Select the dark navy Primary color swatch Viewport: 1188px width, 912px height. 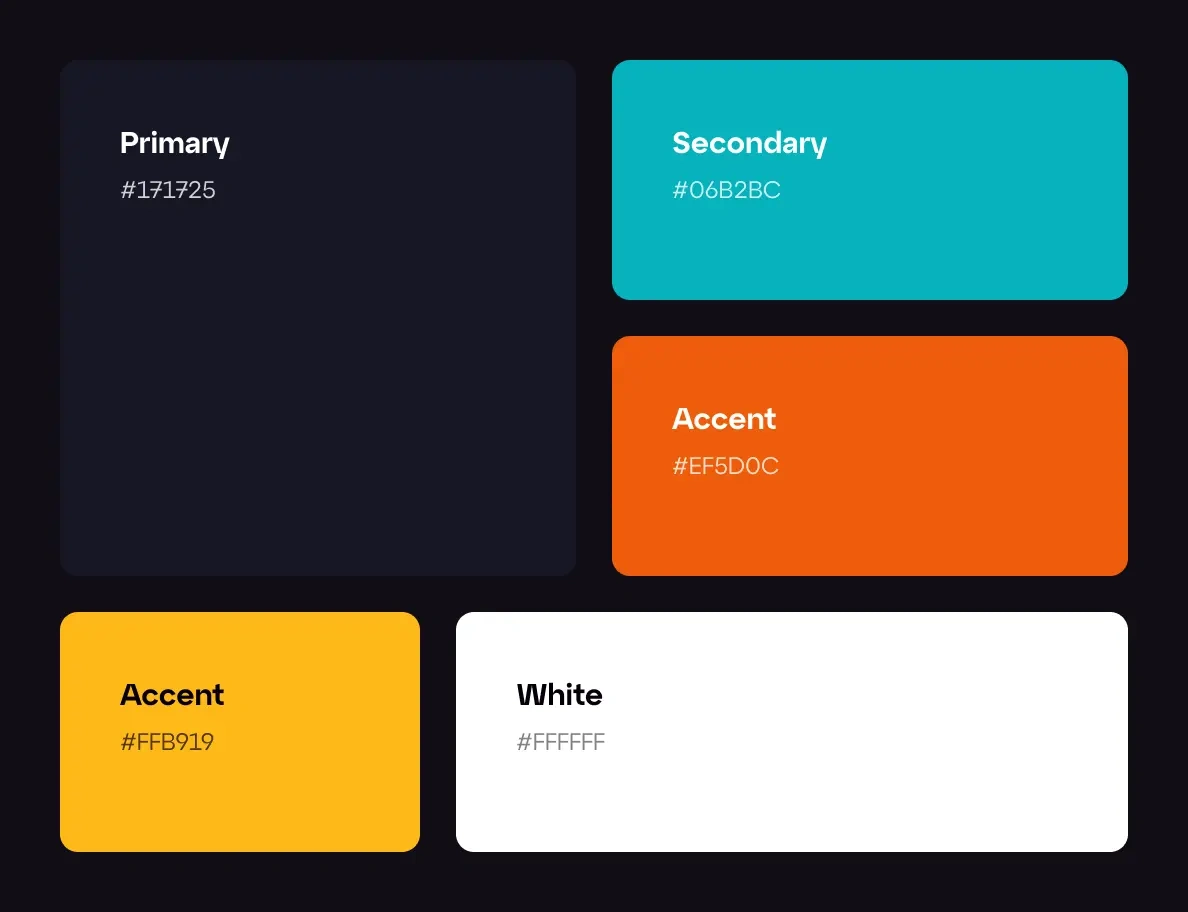(317, 317)
